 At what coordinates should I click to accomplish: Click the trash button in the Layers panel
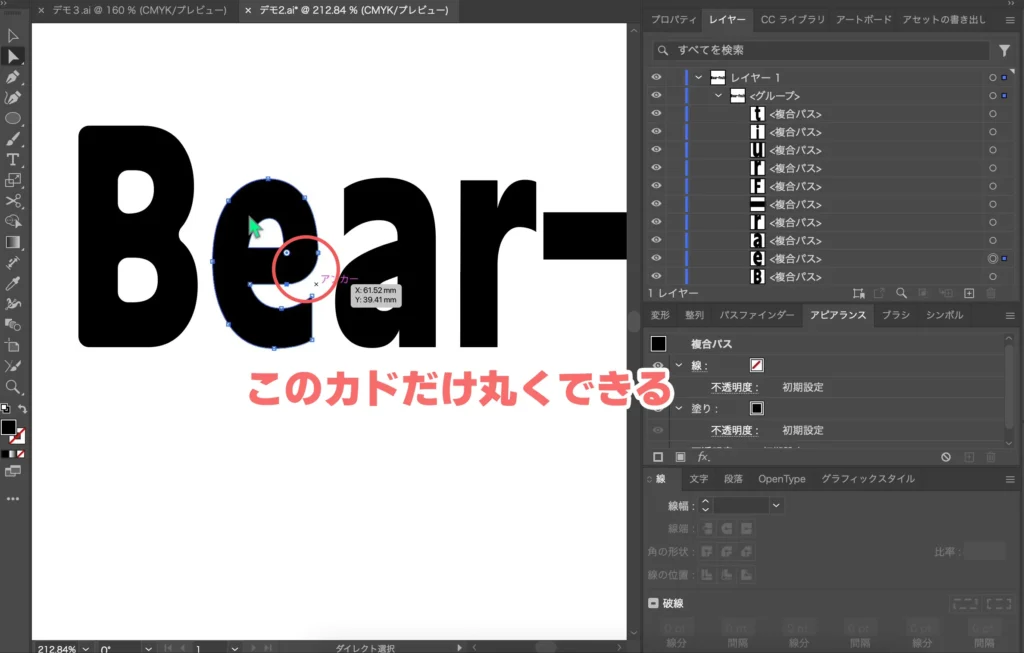[x=991, y=293]
